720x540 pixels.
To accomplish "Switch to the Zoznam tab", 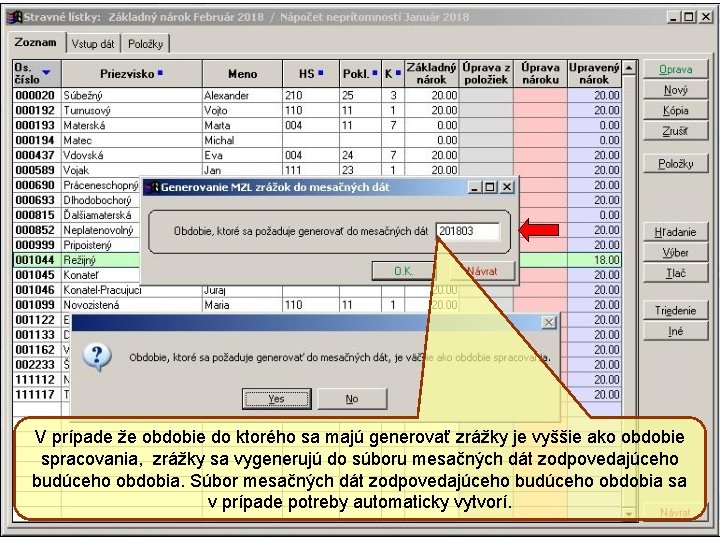I will pos(36,43).
